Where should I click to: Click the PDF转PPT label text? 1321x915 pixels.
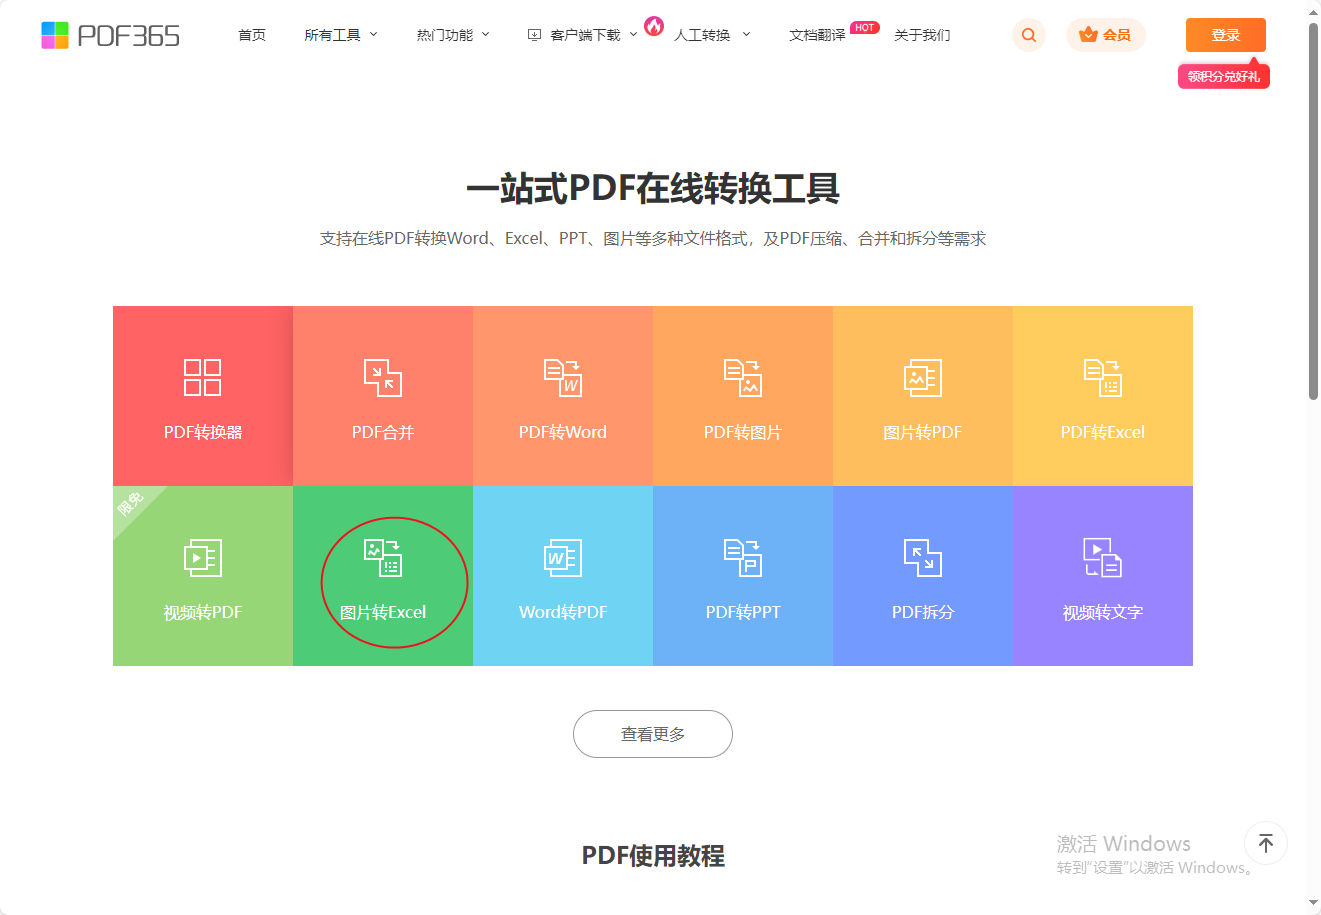(743, 612)
